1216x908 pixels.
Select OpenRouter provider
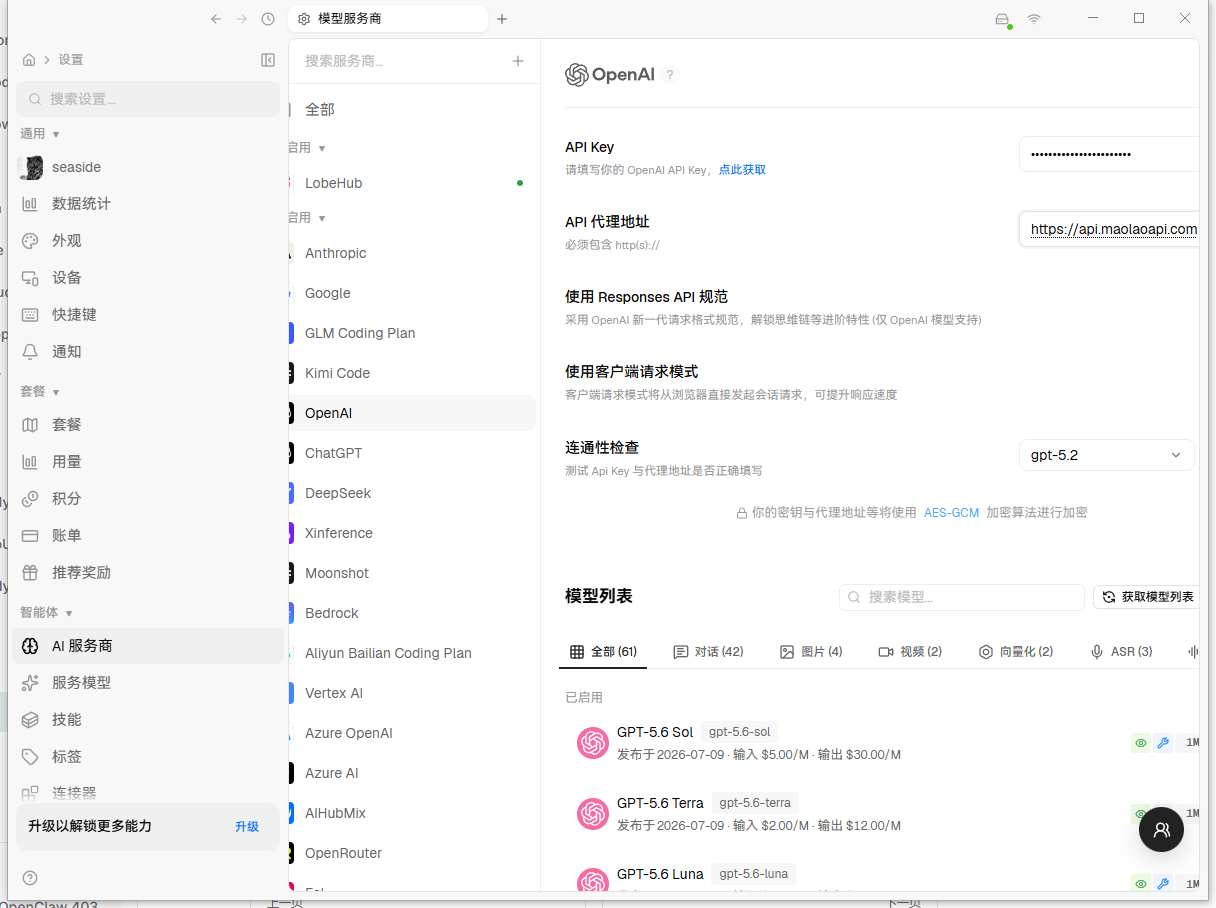point(412,853)
